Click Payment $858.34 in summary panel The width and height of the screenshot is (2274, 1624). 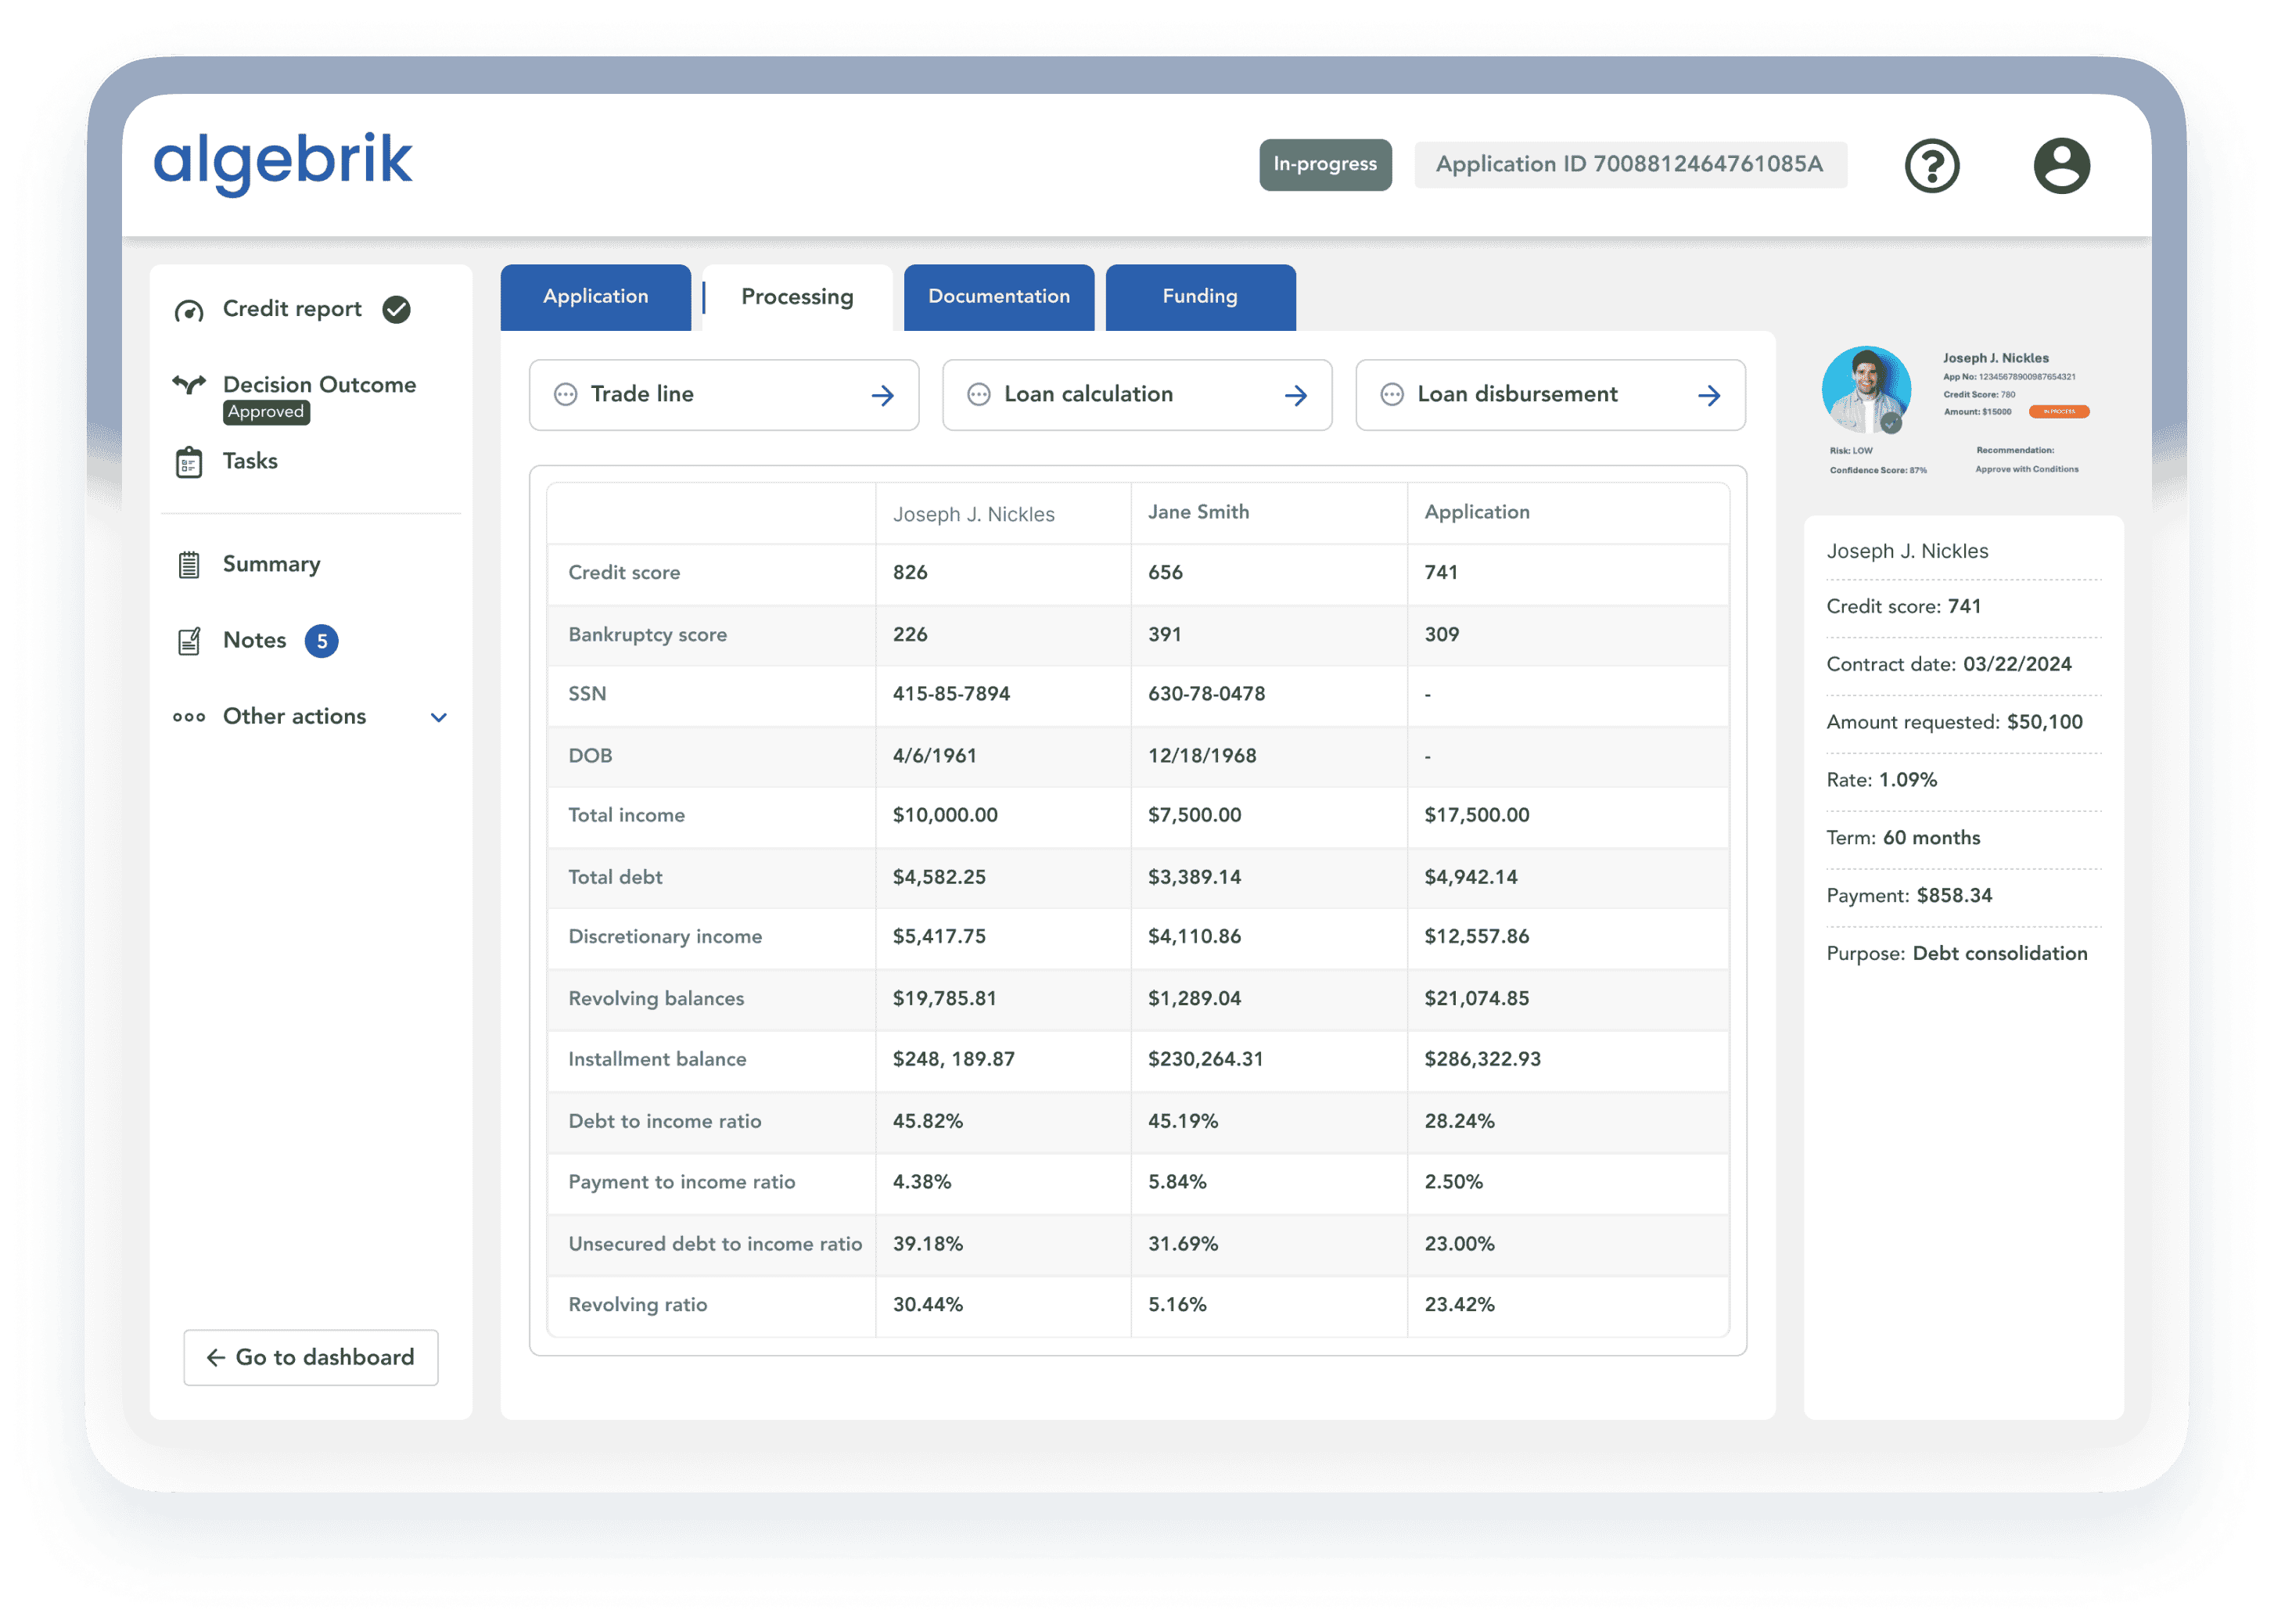click(x=1909, y=896)
